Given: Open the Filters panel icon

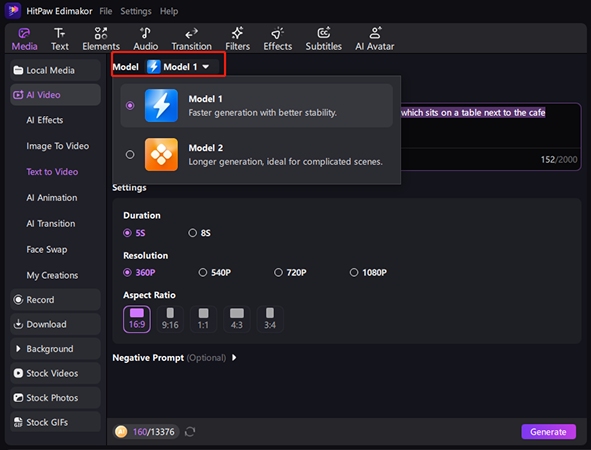Looking at the screenshot, I should [237, 33].
